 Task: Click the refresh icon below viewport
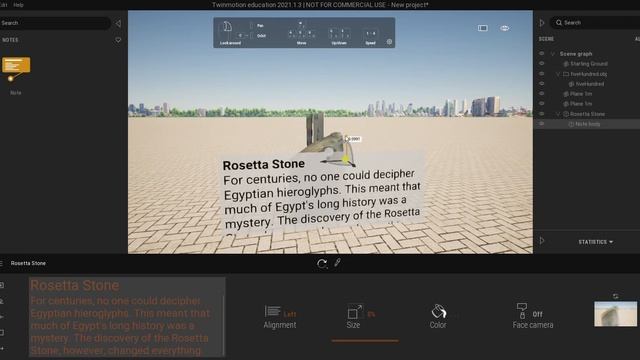click(322, 264)
